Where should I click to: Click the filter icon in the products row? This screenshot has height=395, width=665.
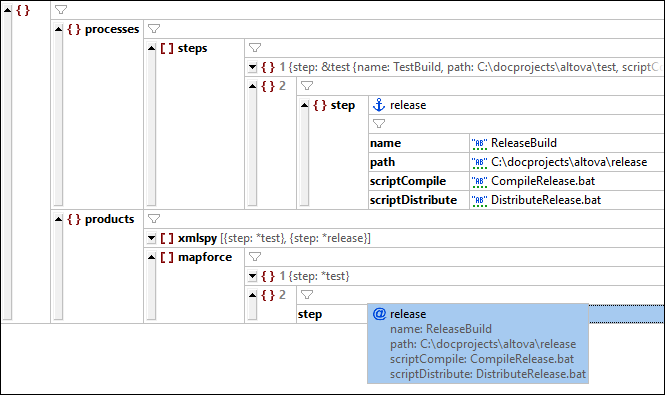(154, 219)
